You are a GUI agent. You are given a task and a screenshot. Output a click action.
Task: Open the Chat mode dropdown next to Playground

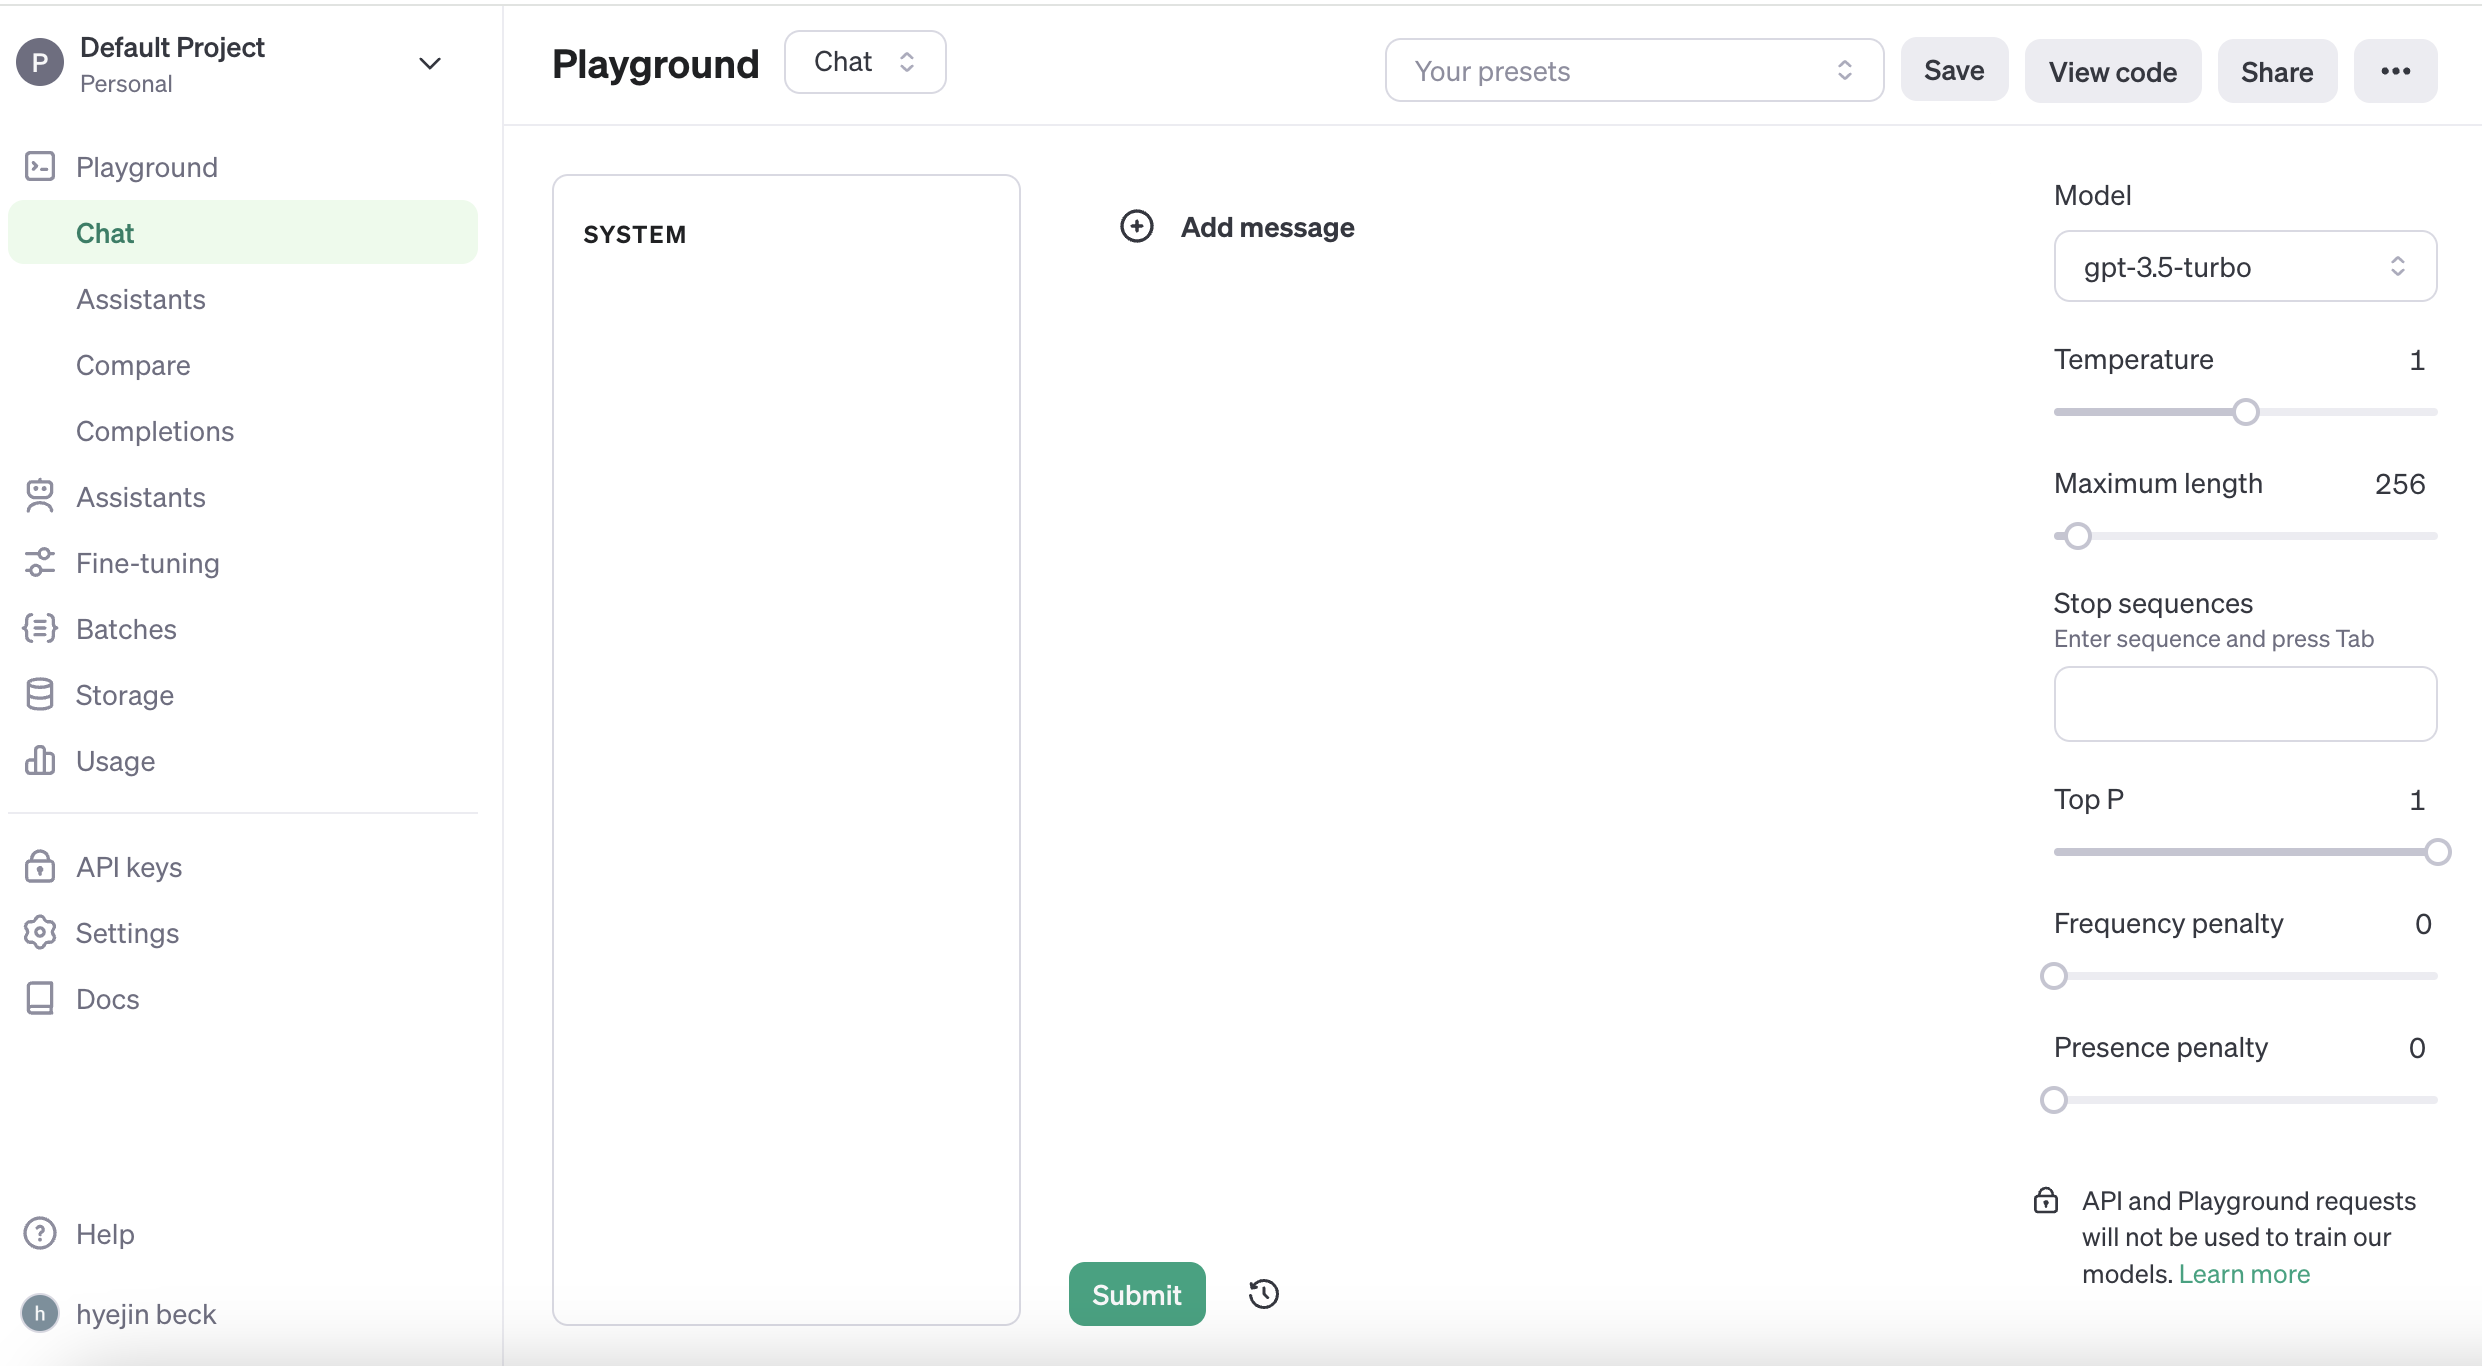tap(865, 62)
